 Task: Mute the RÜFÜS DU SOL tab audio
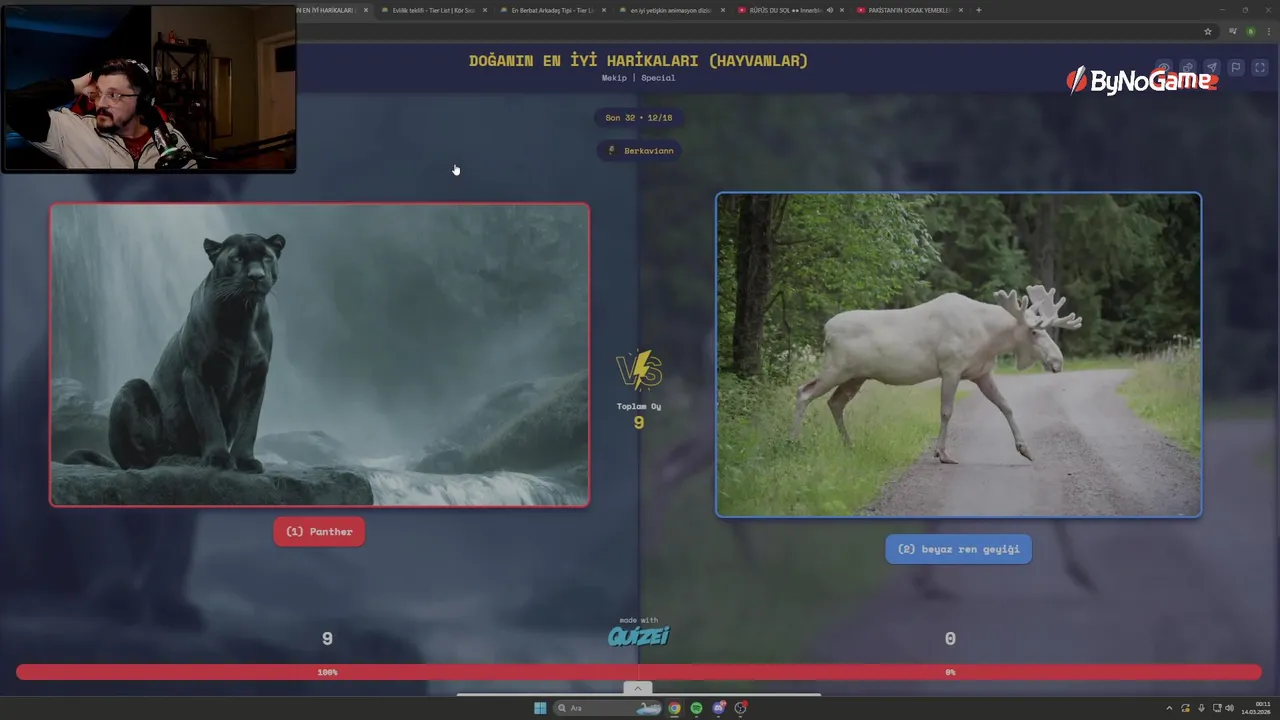tap(829, 10)
